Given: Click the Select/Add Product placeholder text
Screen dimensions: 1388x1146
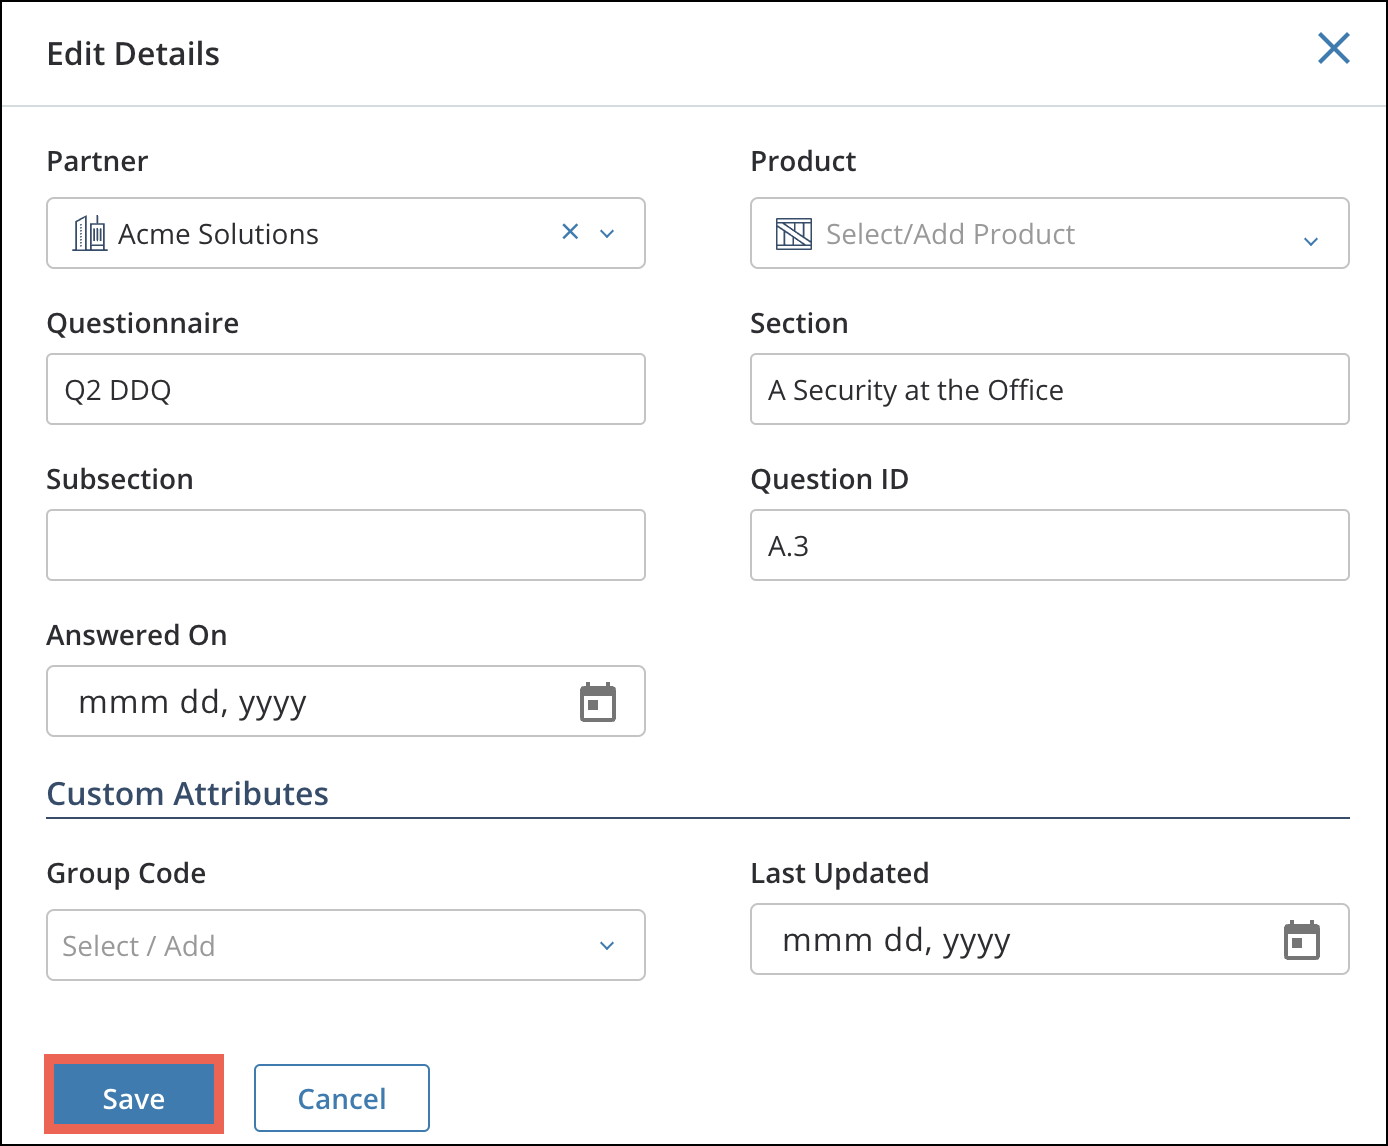Looking at the screenshot, I should tap(950, 234).
